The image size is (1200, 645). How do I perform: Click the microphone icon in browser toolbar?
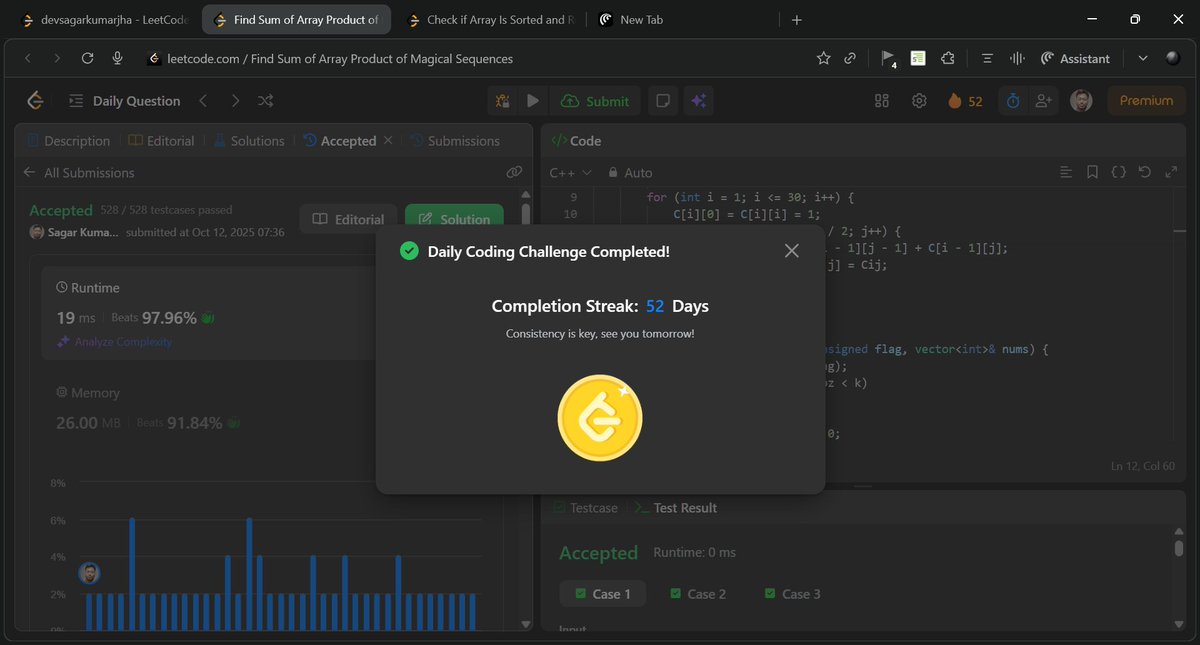click(118, 59)
